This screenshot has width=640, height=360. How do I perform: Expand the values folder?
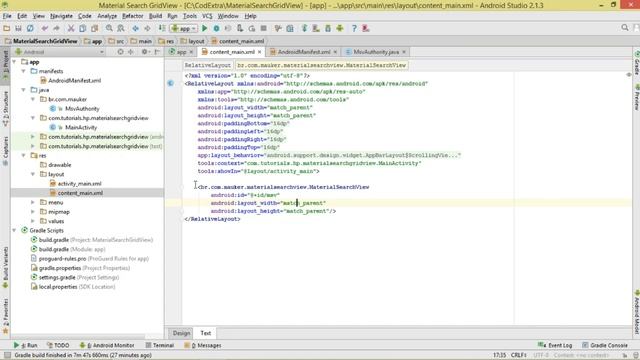click(33, 221)
